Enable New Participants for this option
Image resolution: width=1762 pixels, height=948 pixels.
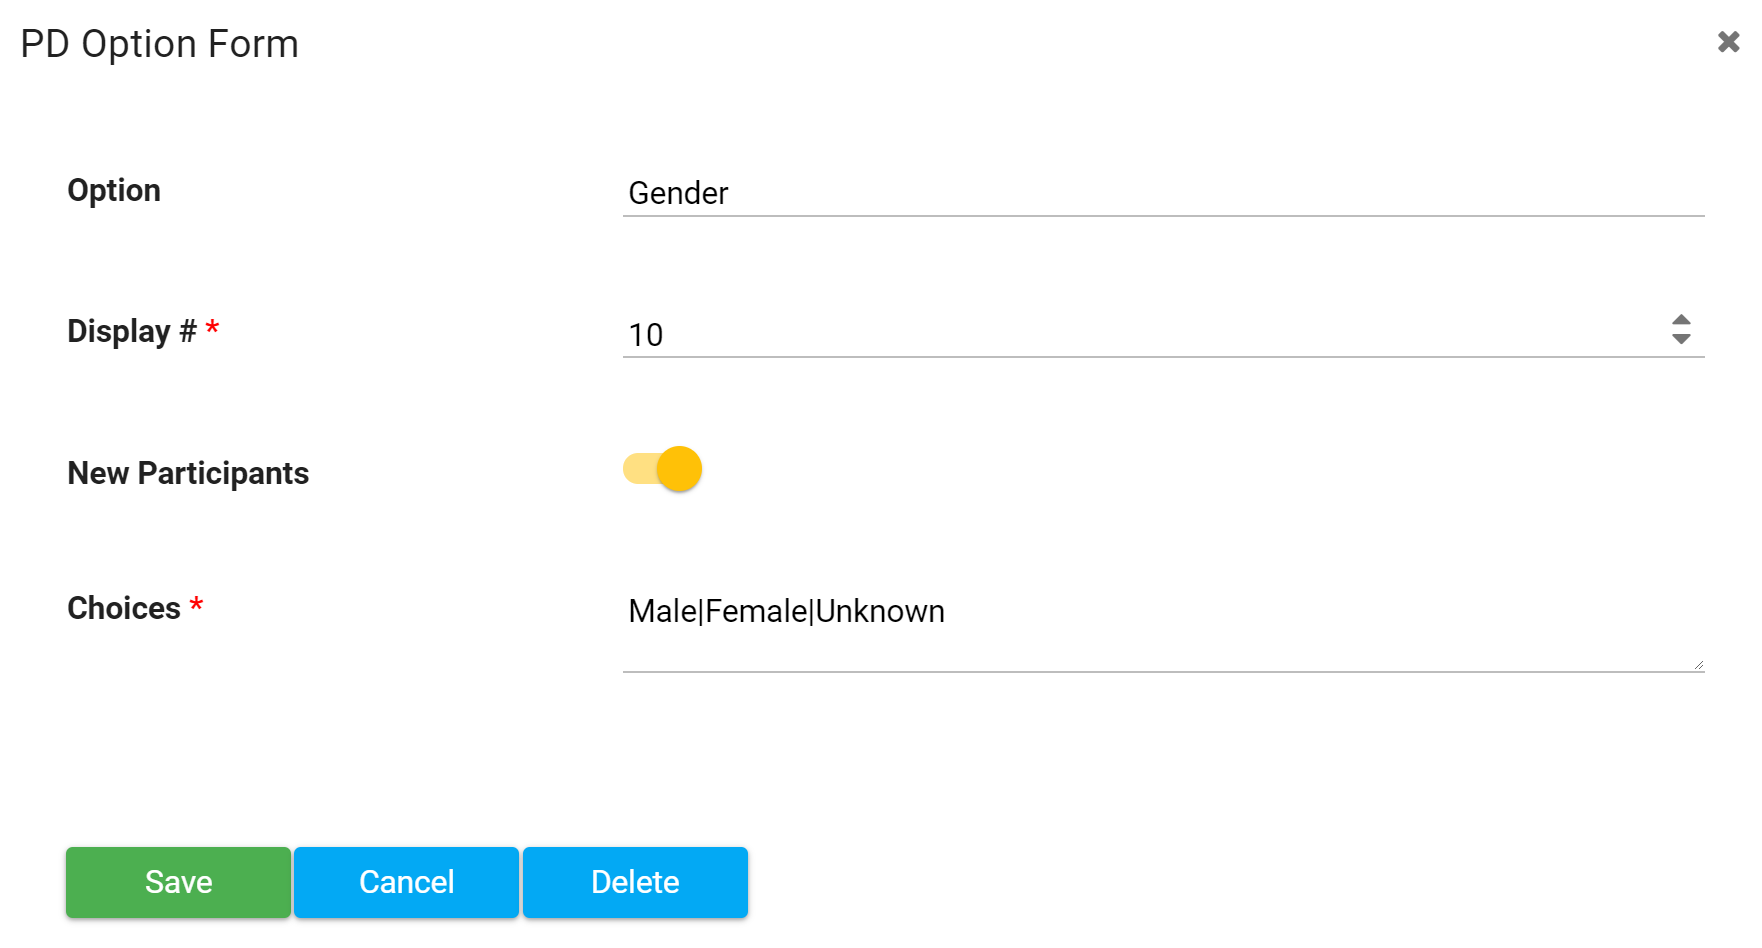(x=662, y=468)
